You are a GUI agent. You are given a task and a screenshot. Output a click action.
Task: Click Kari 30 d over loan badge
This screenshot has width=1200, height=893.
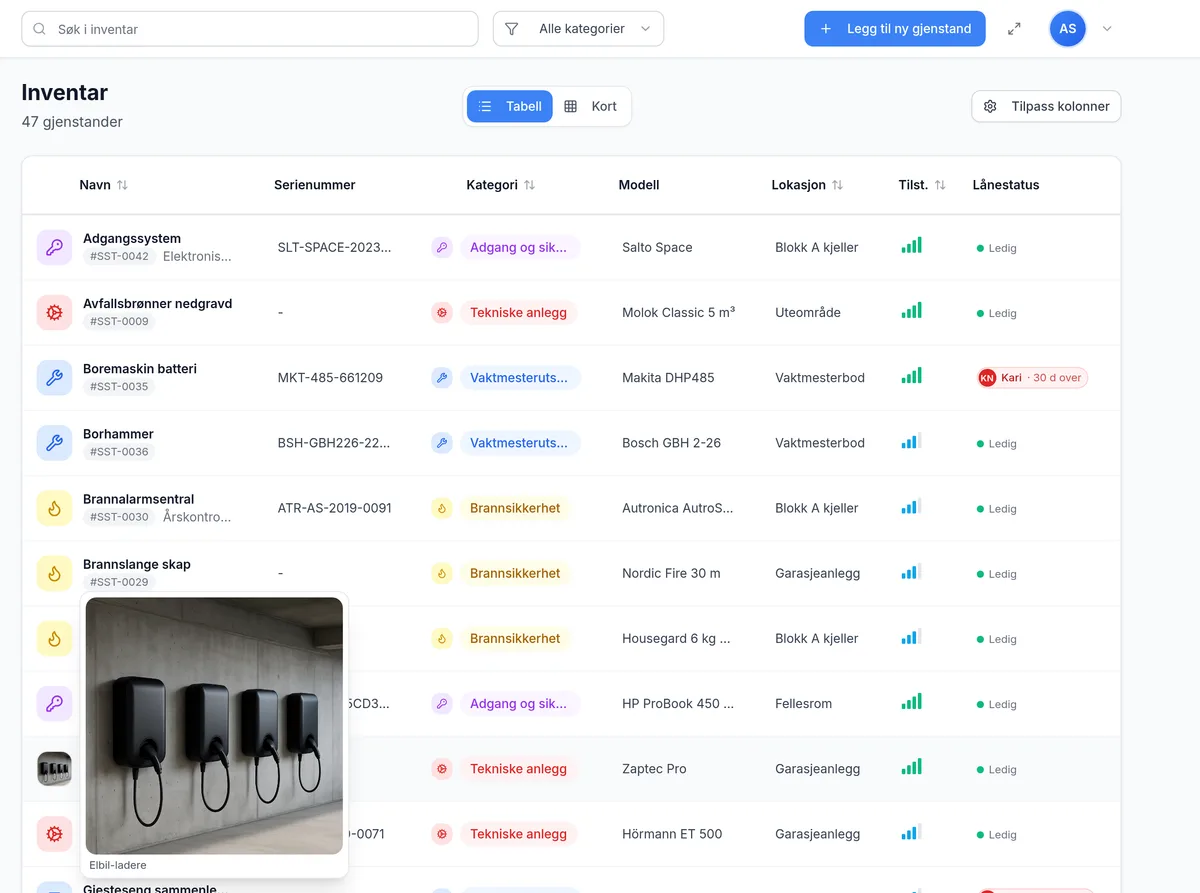(1032, 378)
